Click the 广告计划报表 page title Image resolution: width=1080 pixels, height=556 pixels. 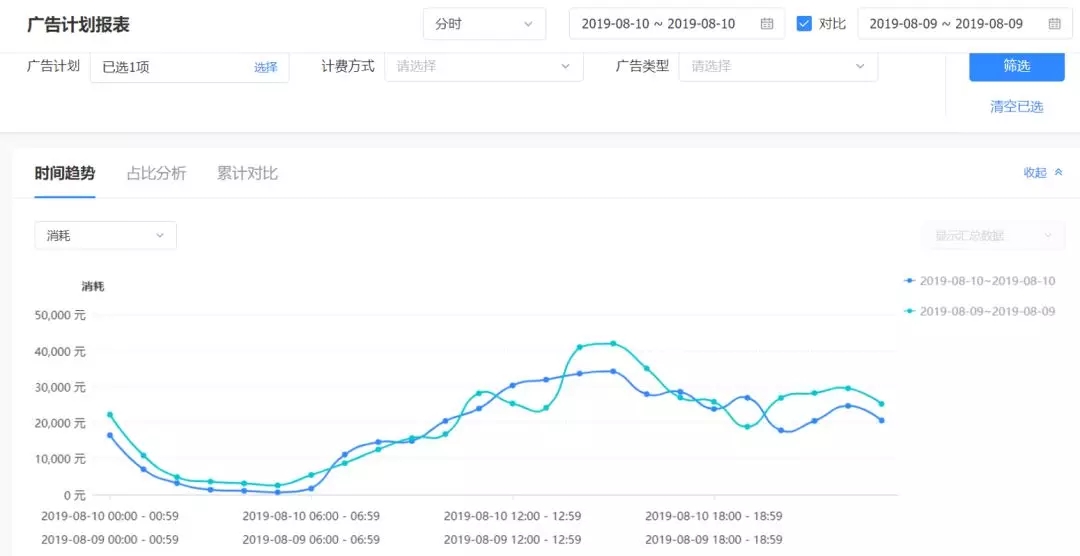point(79,24)
